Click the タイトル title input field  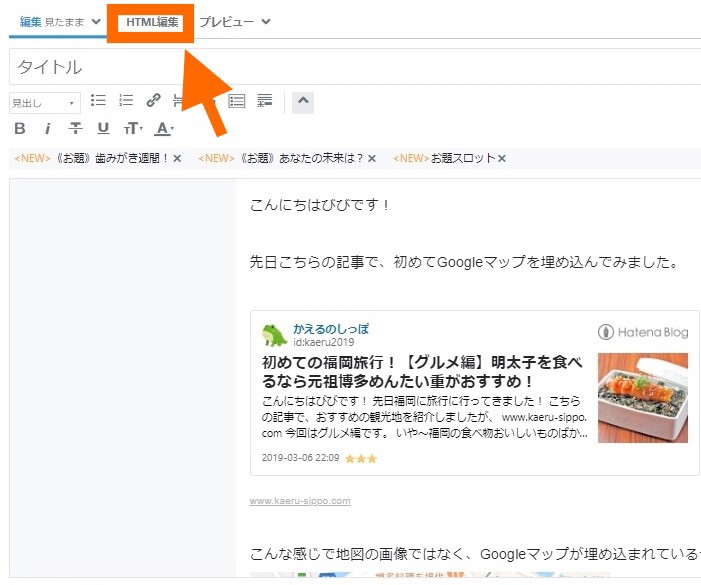click(x=355, y=67)
